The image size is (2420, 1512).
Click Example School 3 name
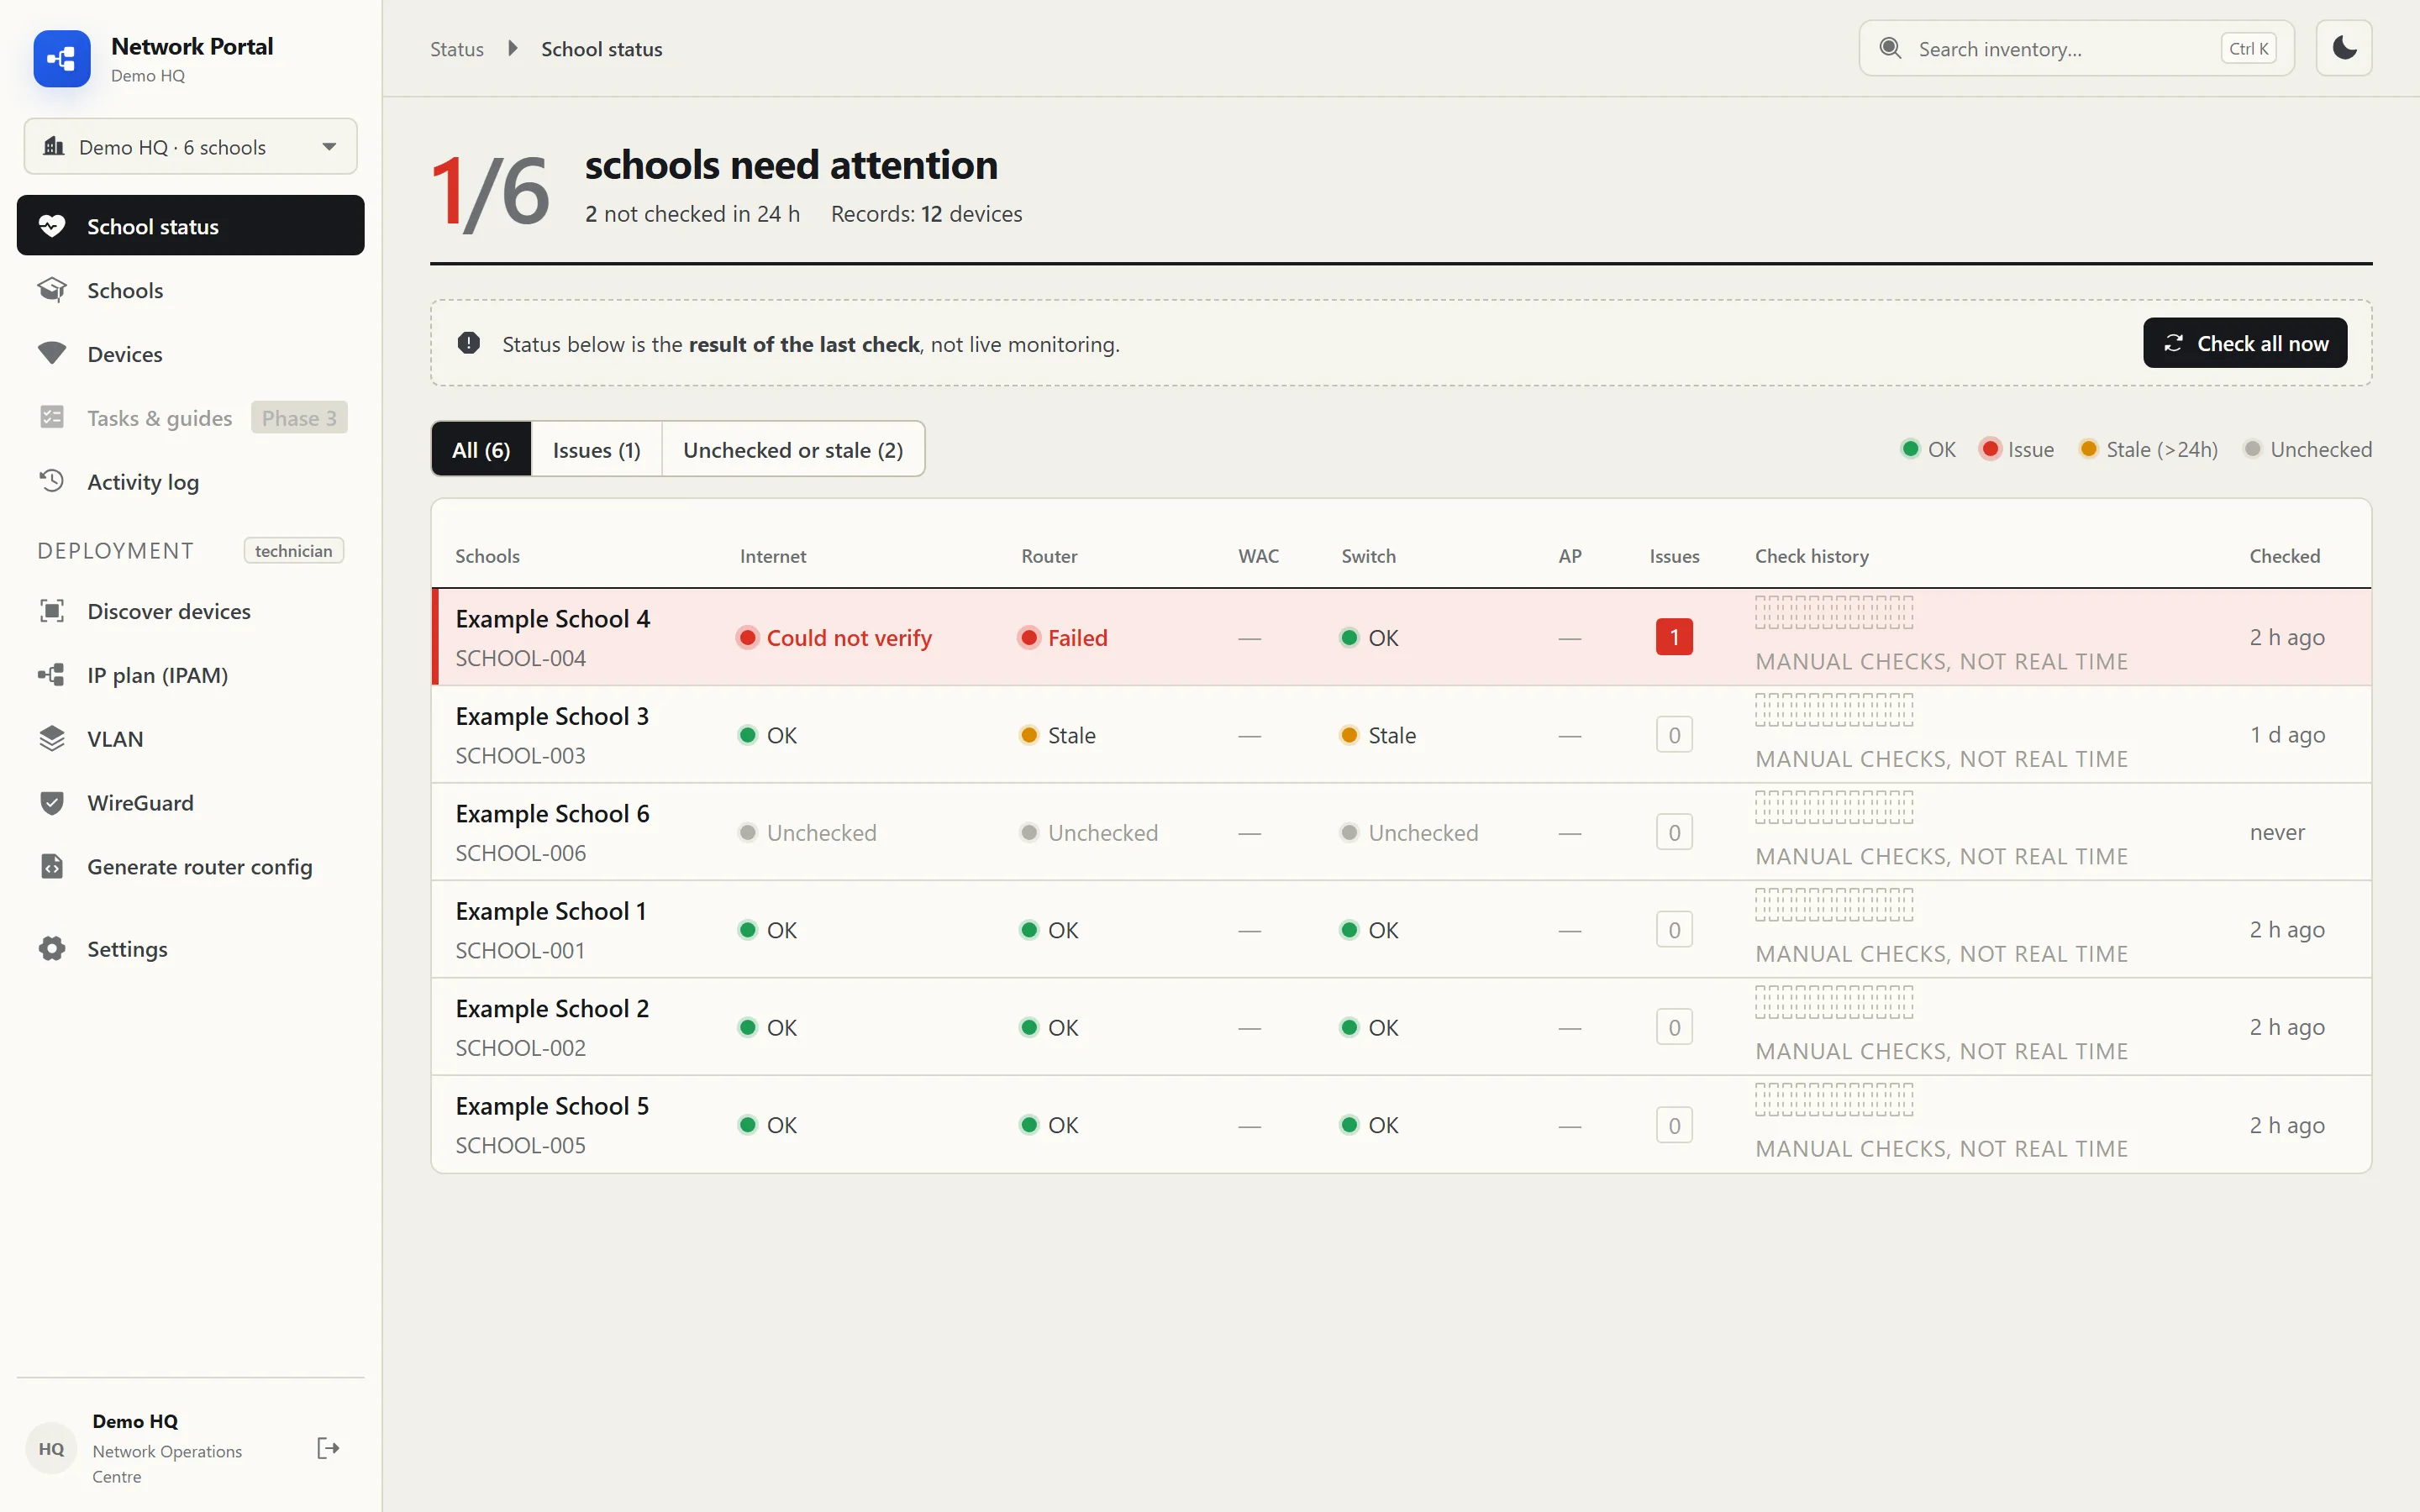(x=552, y=716)
